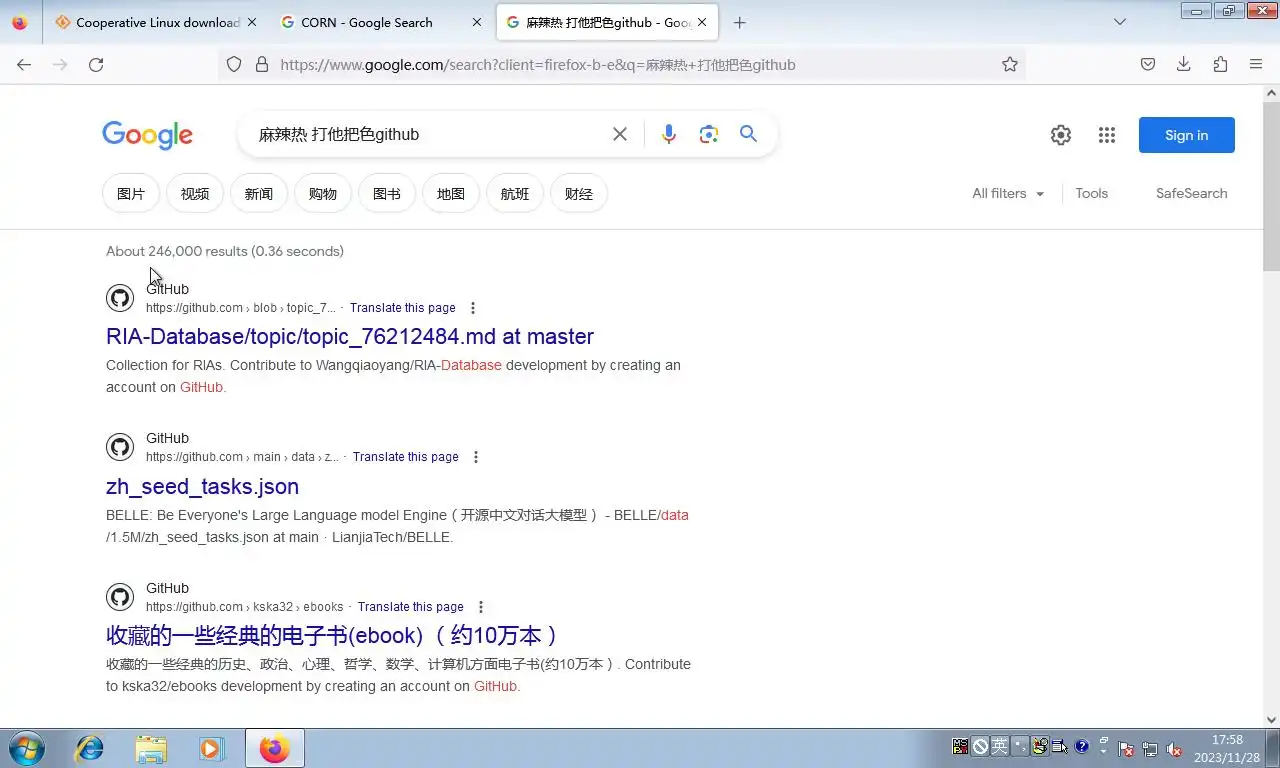The height and width of the screenshot is (768, 1280).
Task: Open Google quick settings gear
Action: [x=1061, y=135]
